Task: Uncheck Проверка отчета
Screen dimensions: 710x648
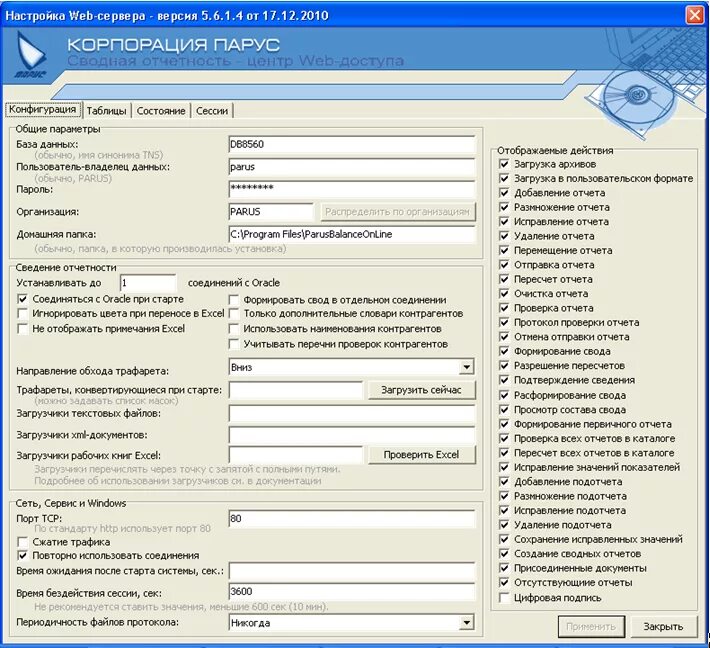Action: 504,308
